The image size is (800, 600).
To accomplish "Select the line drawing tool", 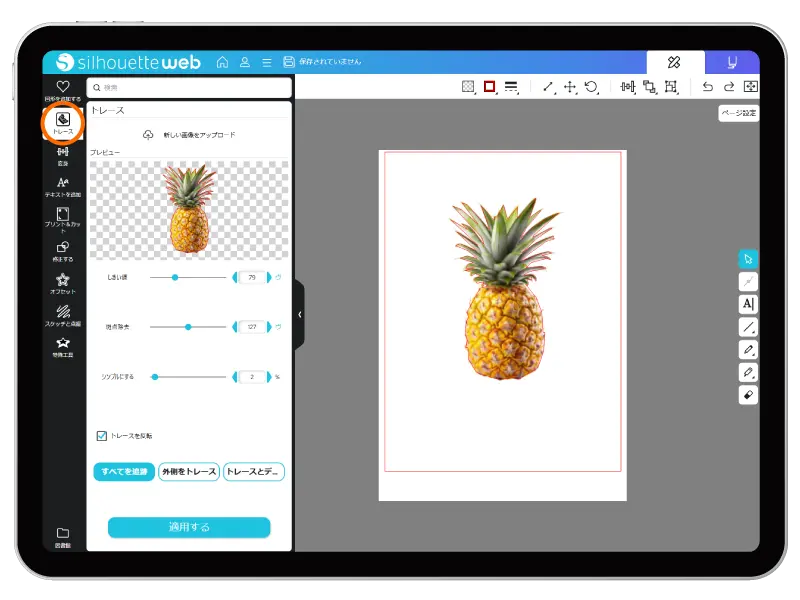I will click(748, 327).
